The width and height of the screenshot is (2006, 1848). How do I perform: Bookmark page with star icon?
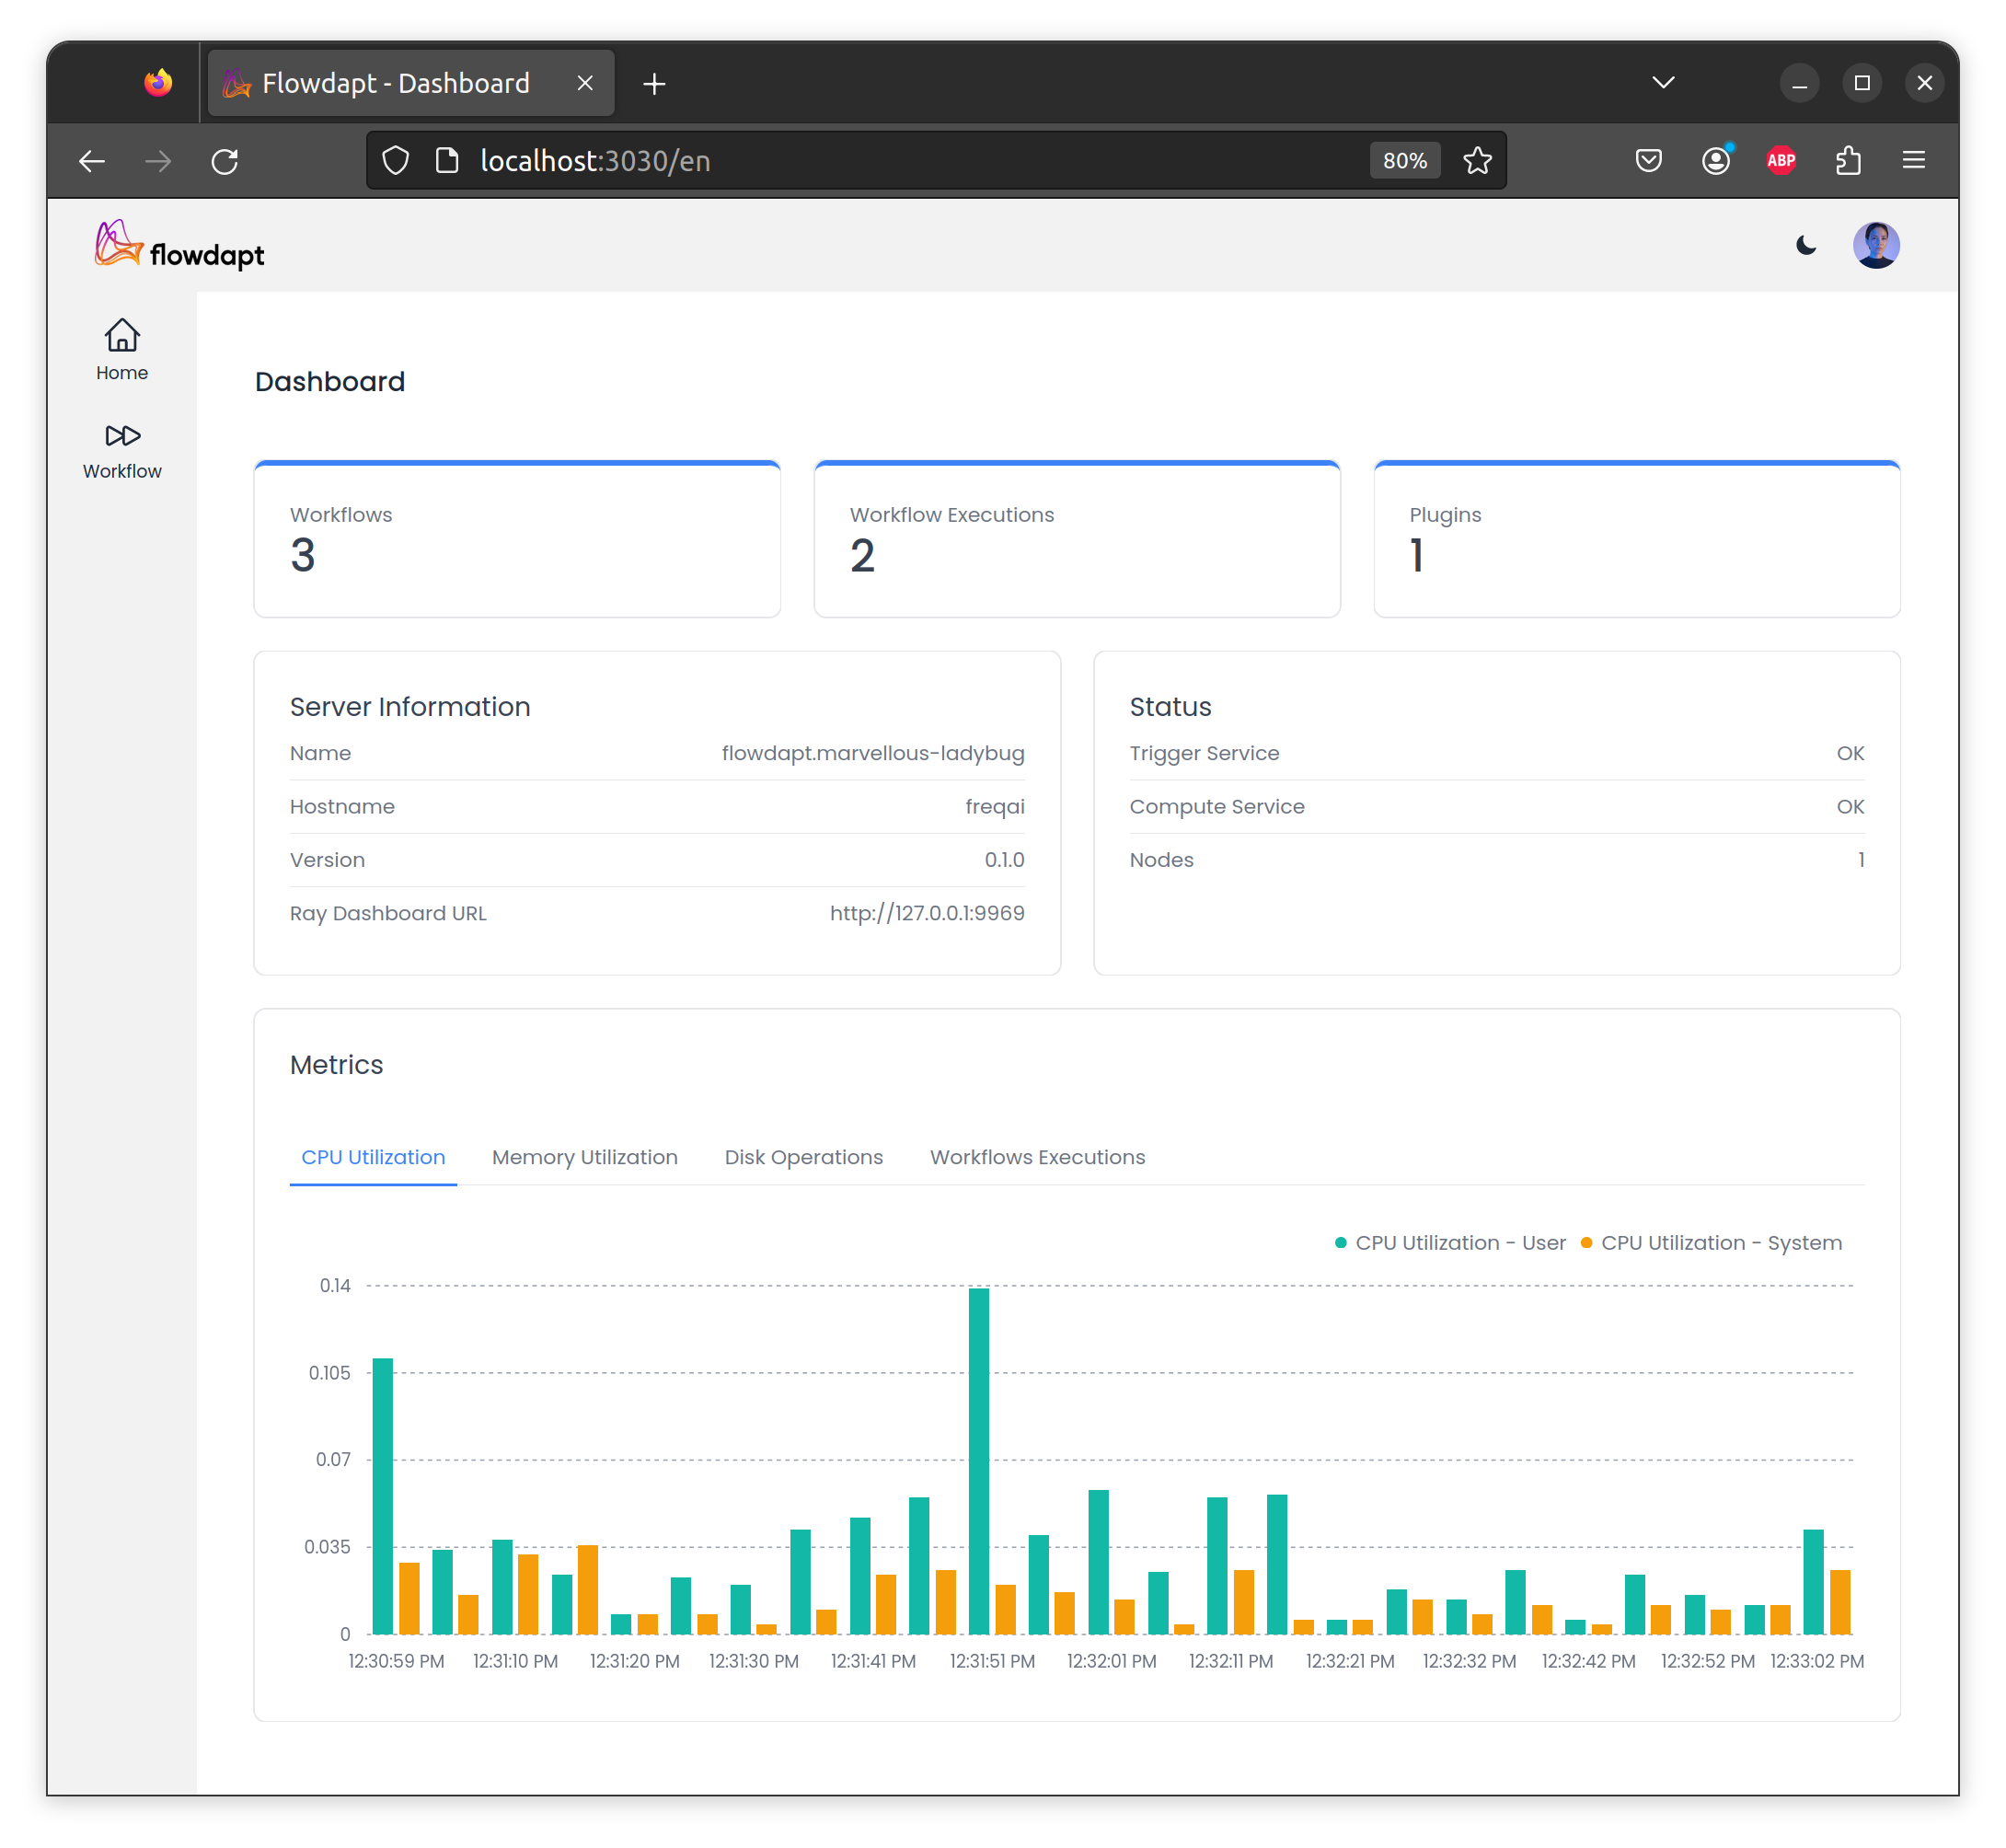(x=1477, y=161)
